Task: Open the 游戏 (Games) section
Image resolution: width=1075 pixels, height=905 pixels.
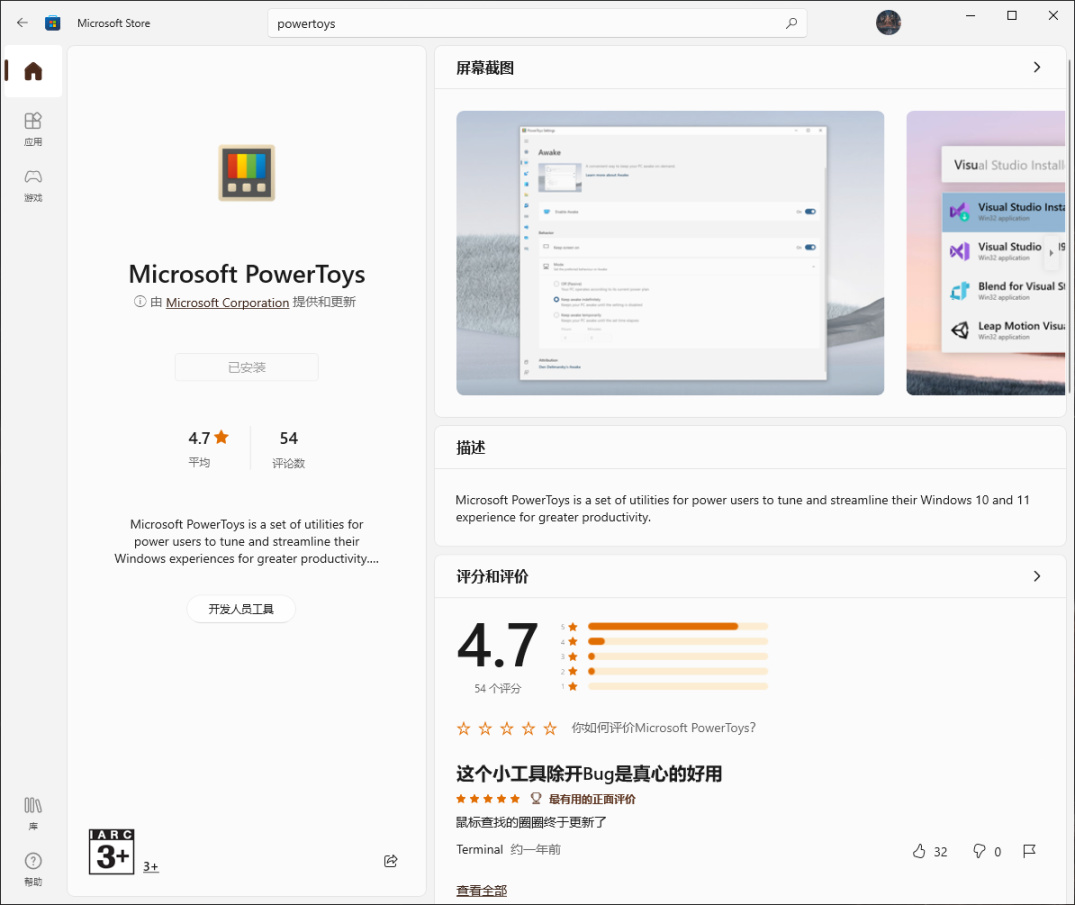Action: coord(33,185)
